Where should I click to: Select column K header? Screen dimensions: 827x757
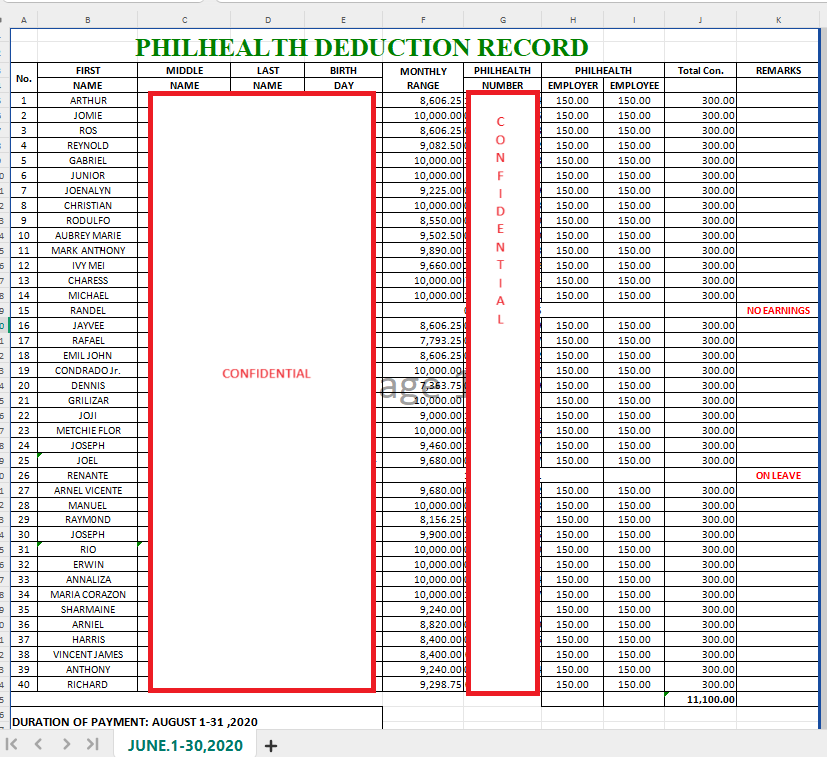click(x=778, y=20)
